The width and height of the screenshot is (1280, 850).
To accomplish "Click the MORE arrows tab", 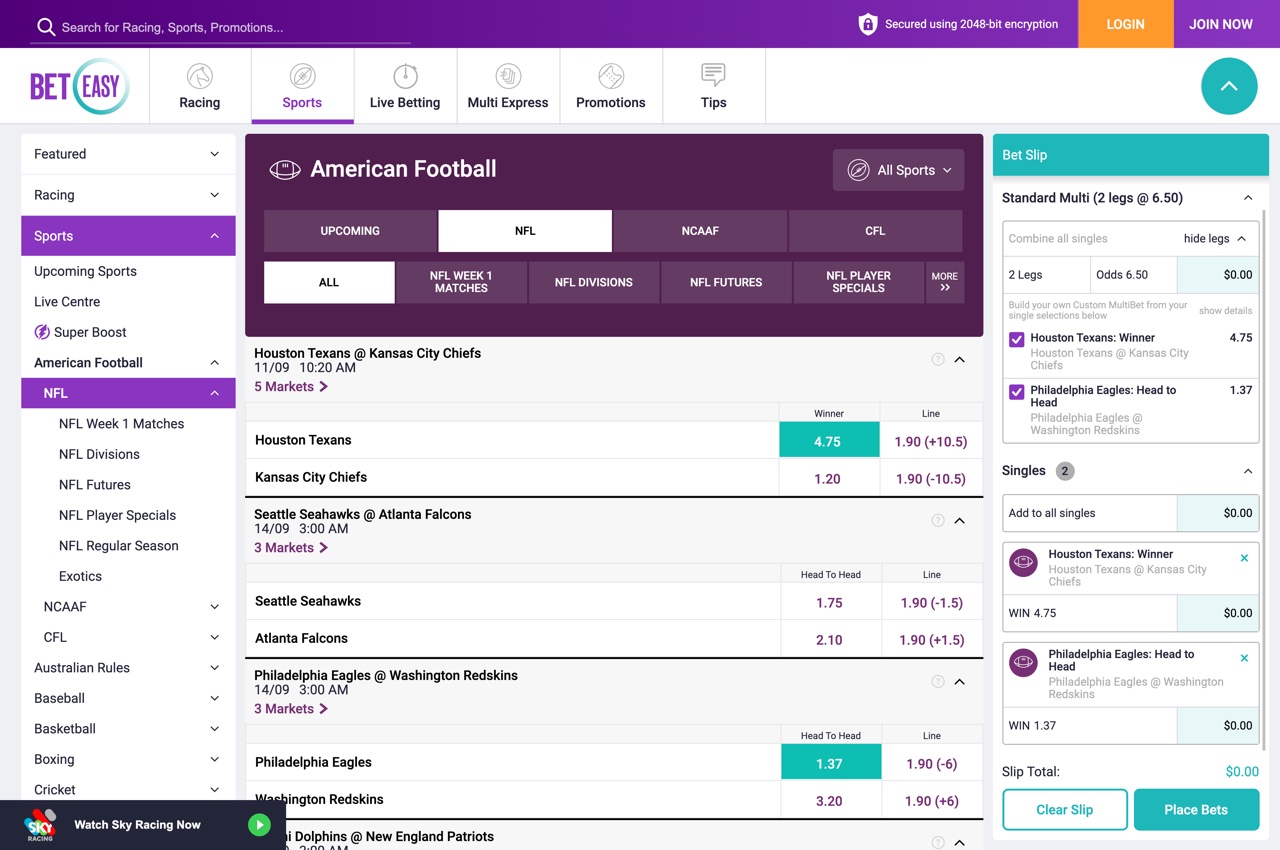I will (944, 282).
